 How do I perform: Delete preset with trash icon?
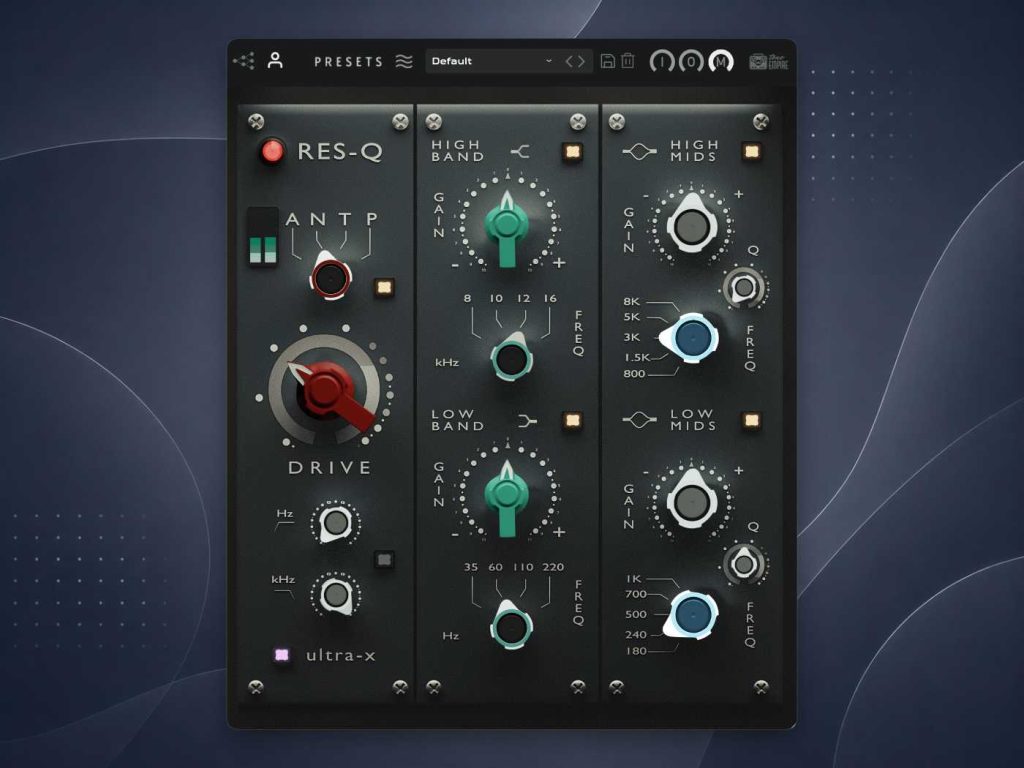click(x=628, y=61)
